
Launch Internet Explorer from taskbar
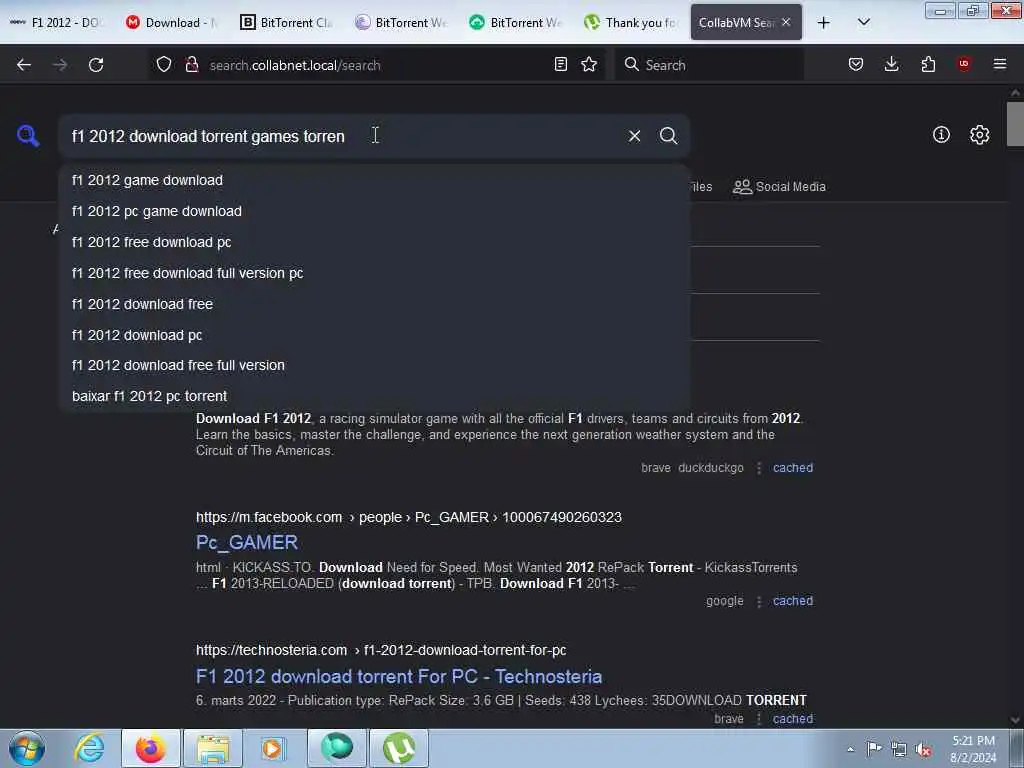pos(89,748)
